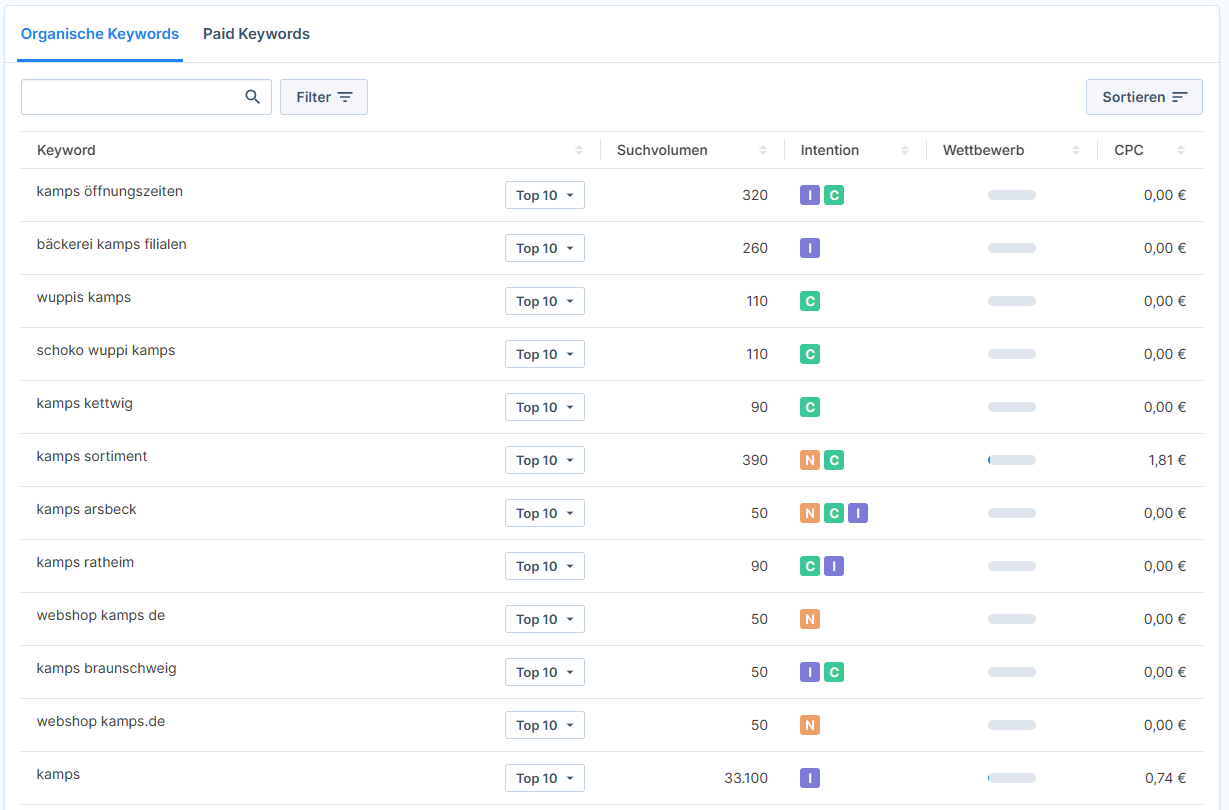Click the C badge for kamps kettwig
The width and height of the screenshot is (1229, 810).
[x=810, y=407]
